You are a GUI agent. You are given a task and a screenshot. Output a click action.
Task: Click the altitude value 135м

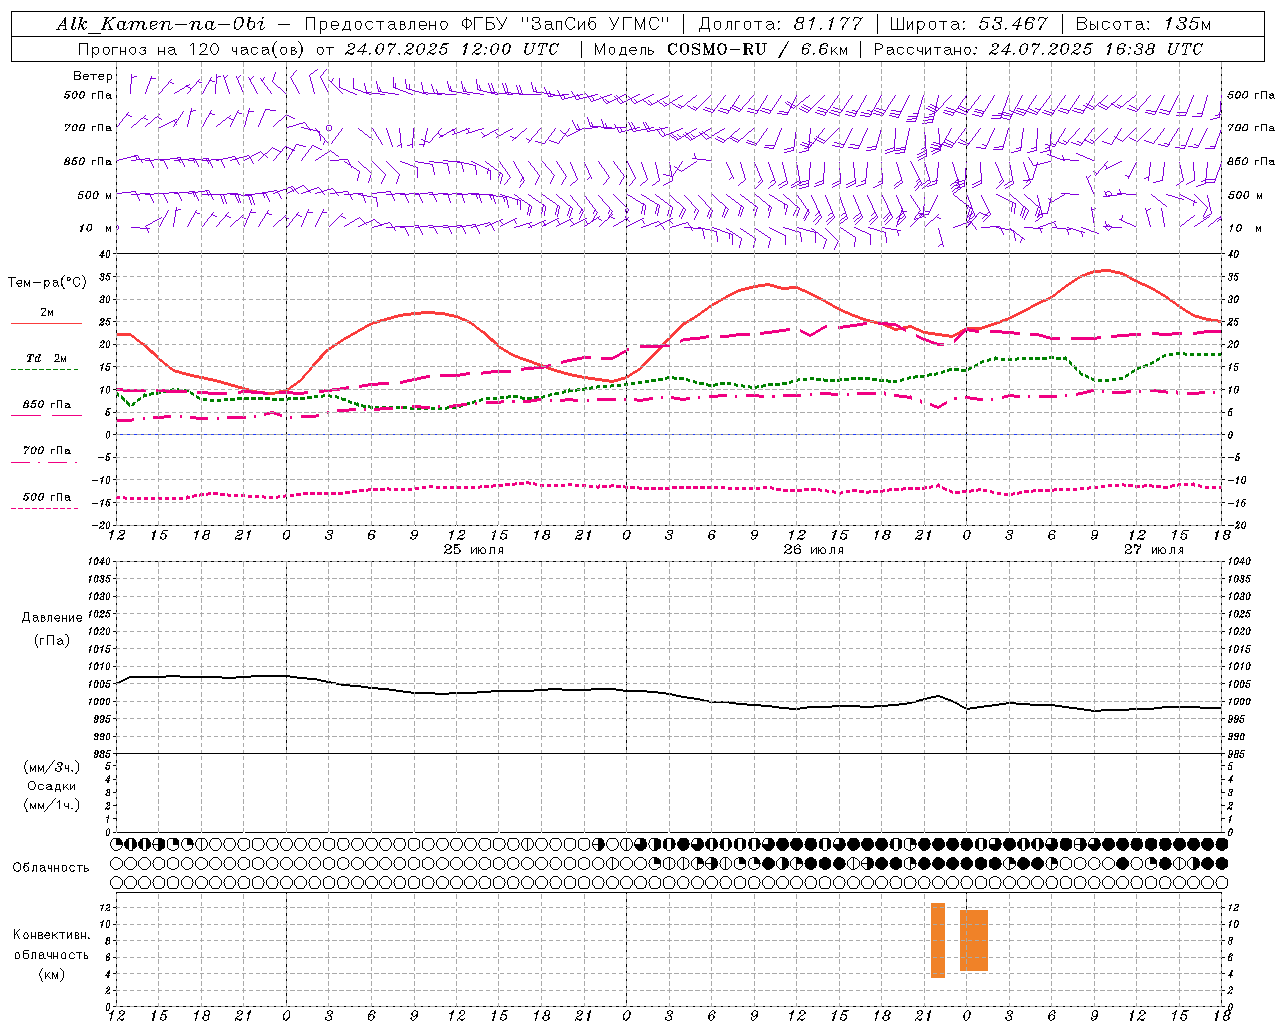(1188, 24)
